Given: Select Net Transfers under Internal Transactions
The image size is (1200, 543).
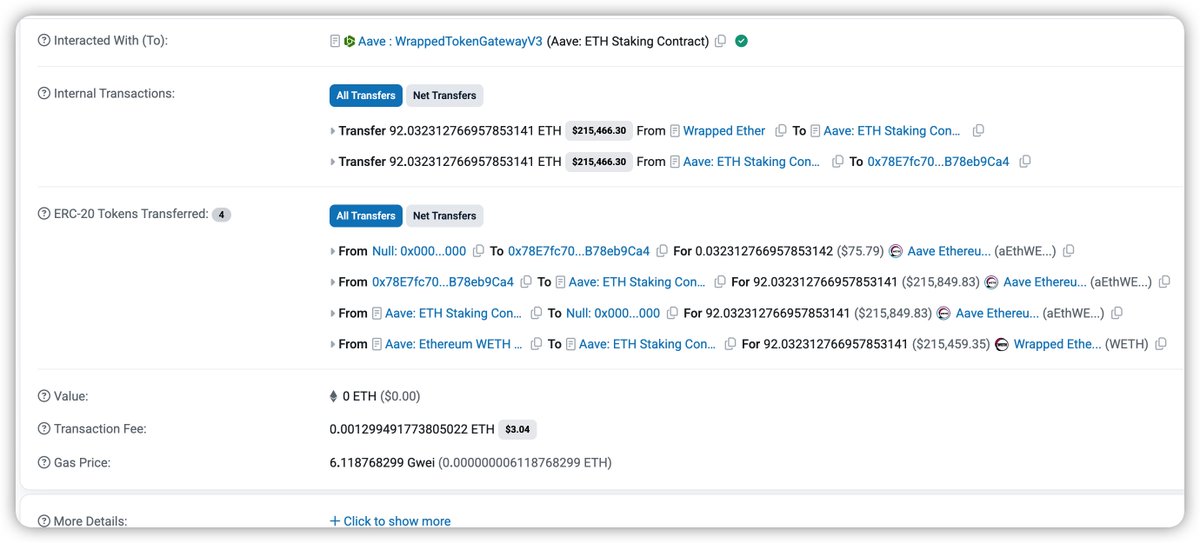Looking at the screenshot, I should tap(445, 95).
